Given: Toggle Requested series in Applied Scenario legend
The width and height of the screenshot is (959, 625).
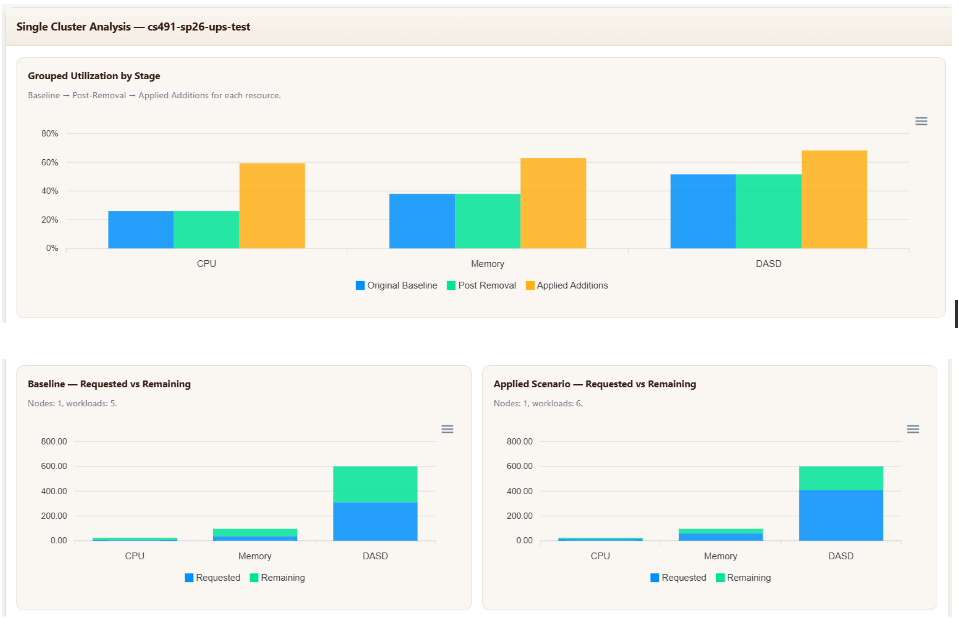Looking at the screenshot, I should pyautogui.click(x=678, y=578).
